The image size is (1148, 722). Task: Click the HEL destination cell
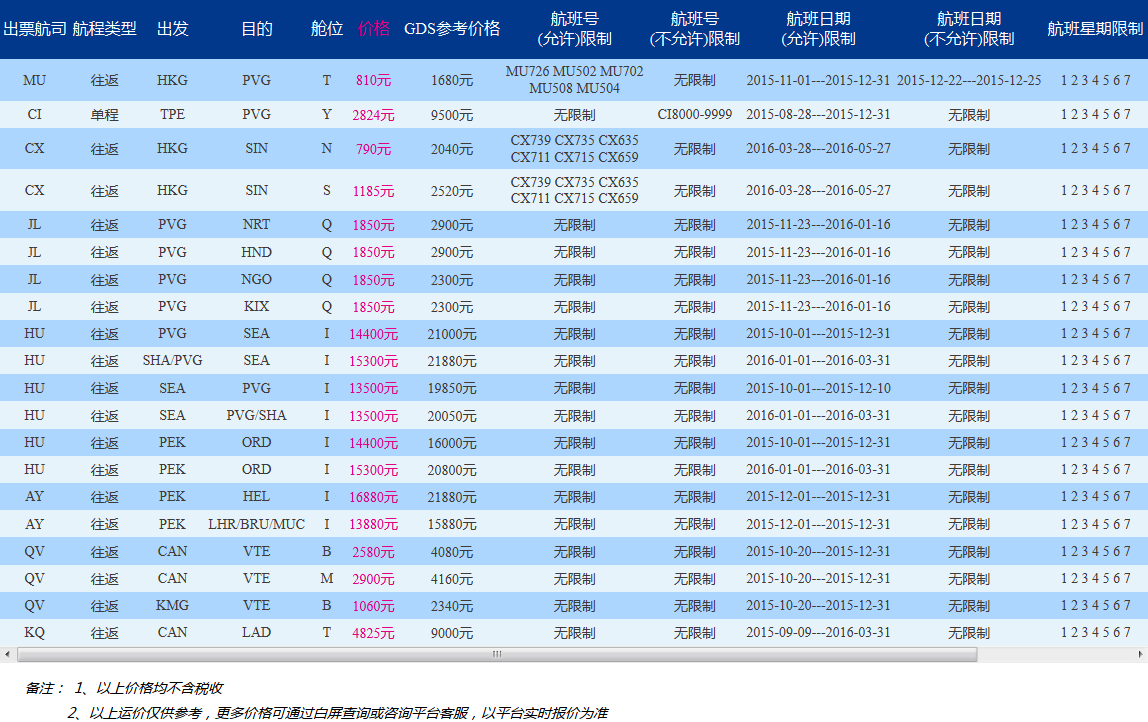click(x=256, y=496)
